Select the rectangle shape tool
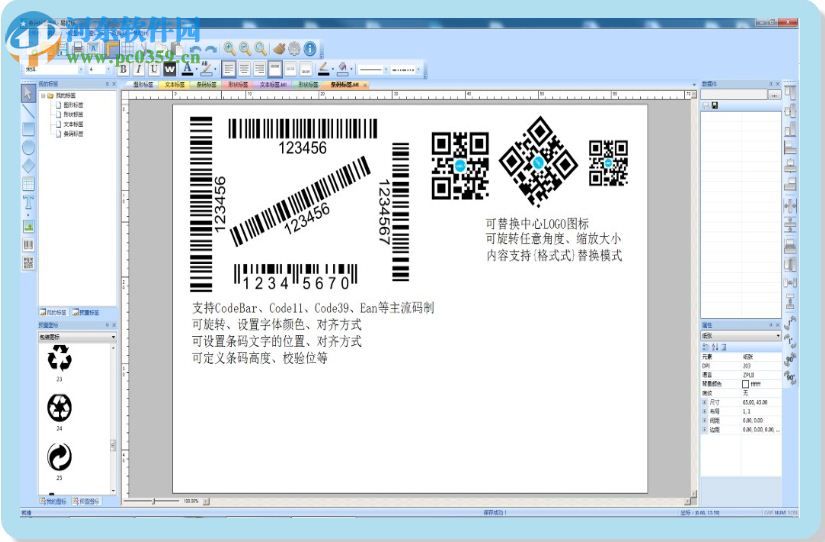The width and height of the screenshot is (825, 542). coord(28,129)
